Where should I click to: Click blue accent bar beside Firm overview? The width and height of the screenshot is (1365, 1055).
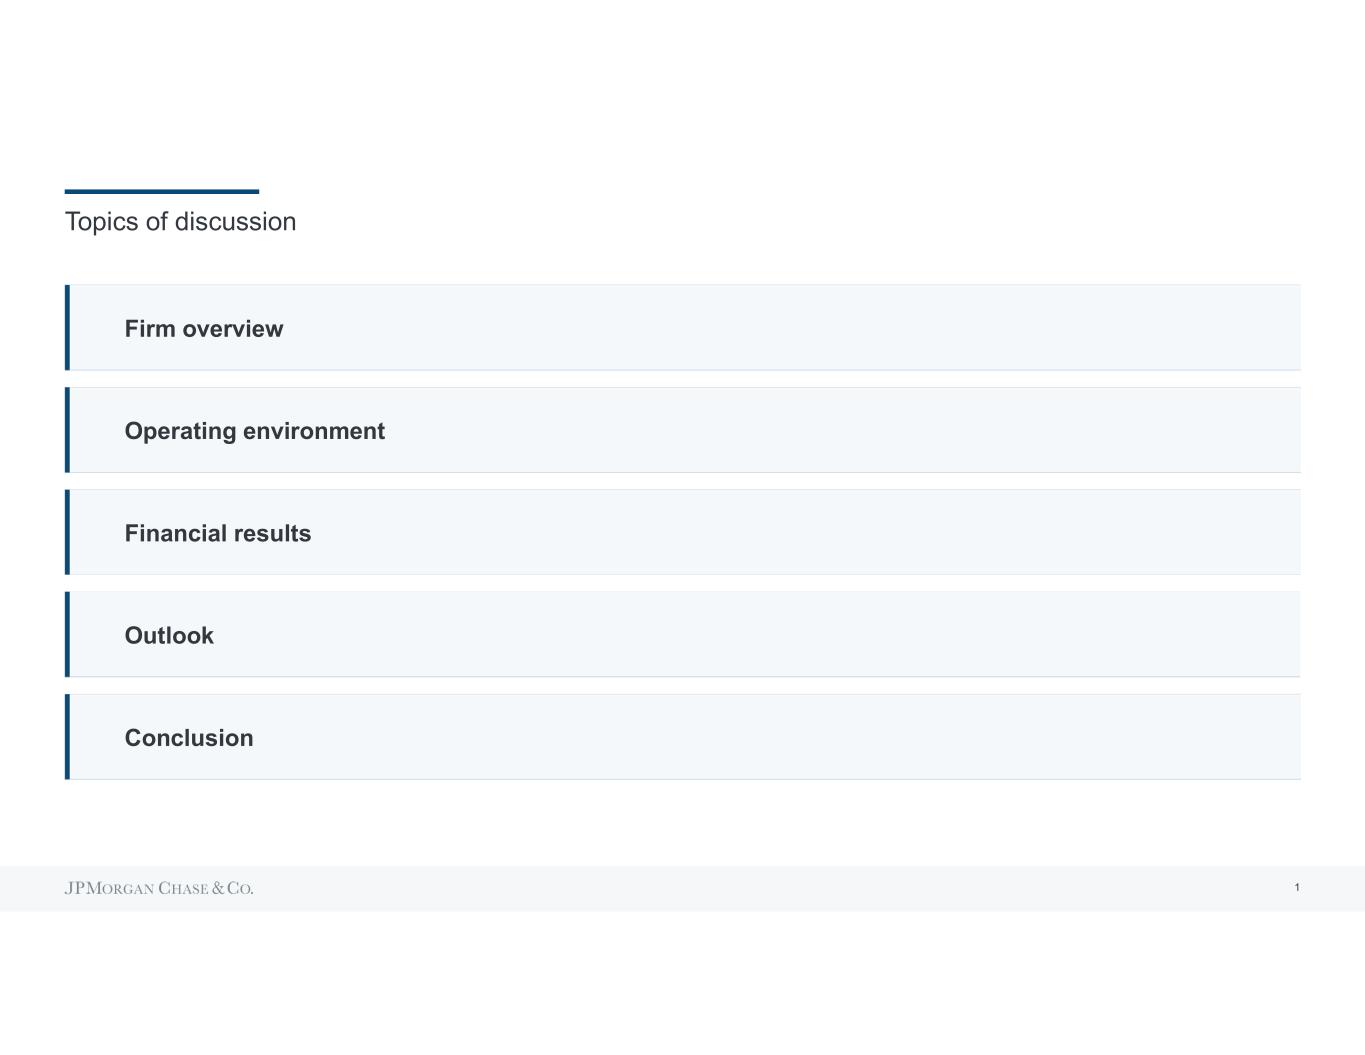click(68, 328)
